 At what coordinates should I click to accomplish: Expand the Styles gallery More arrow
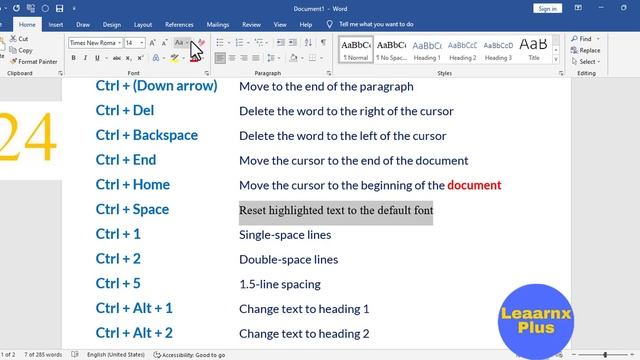coord(556,60)
